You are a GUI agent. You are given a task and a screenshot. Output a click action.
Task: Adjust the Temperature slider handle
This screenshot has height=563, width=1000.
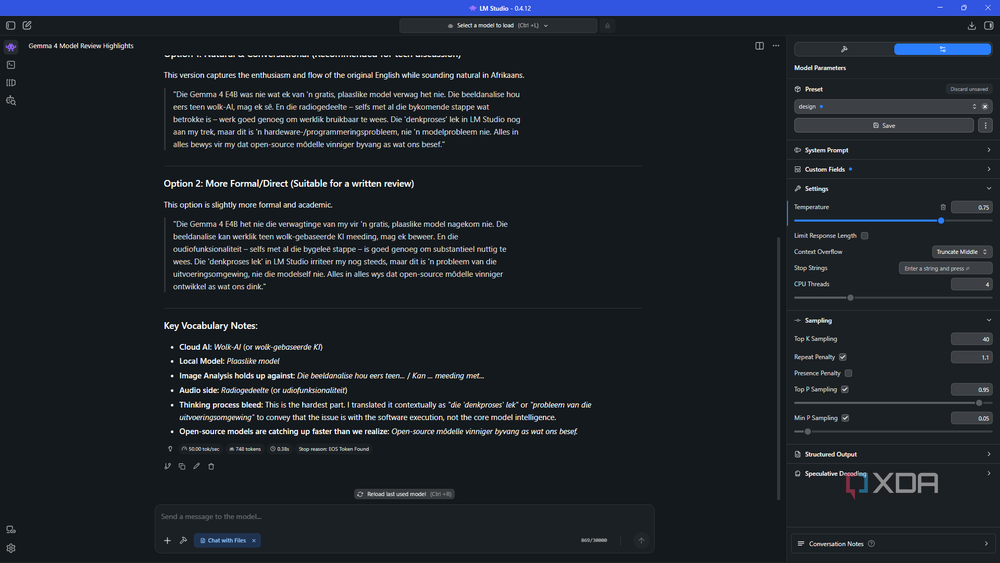coord(941,221)
